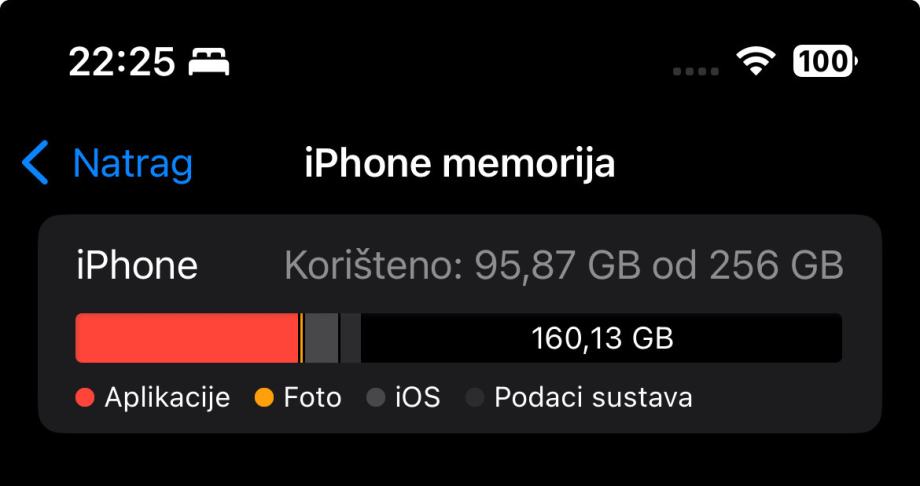Tap the dark Podaci sustava legend dot
The width and height of the screenshot is (920, 486).
[x=475, y=398]
